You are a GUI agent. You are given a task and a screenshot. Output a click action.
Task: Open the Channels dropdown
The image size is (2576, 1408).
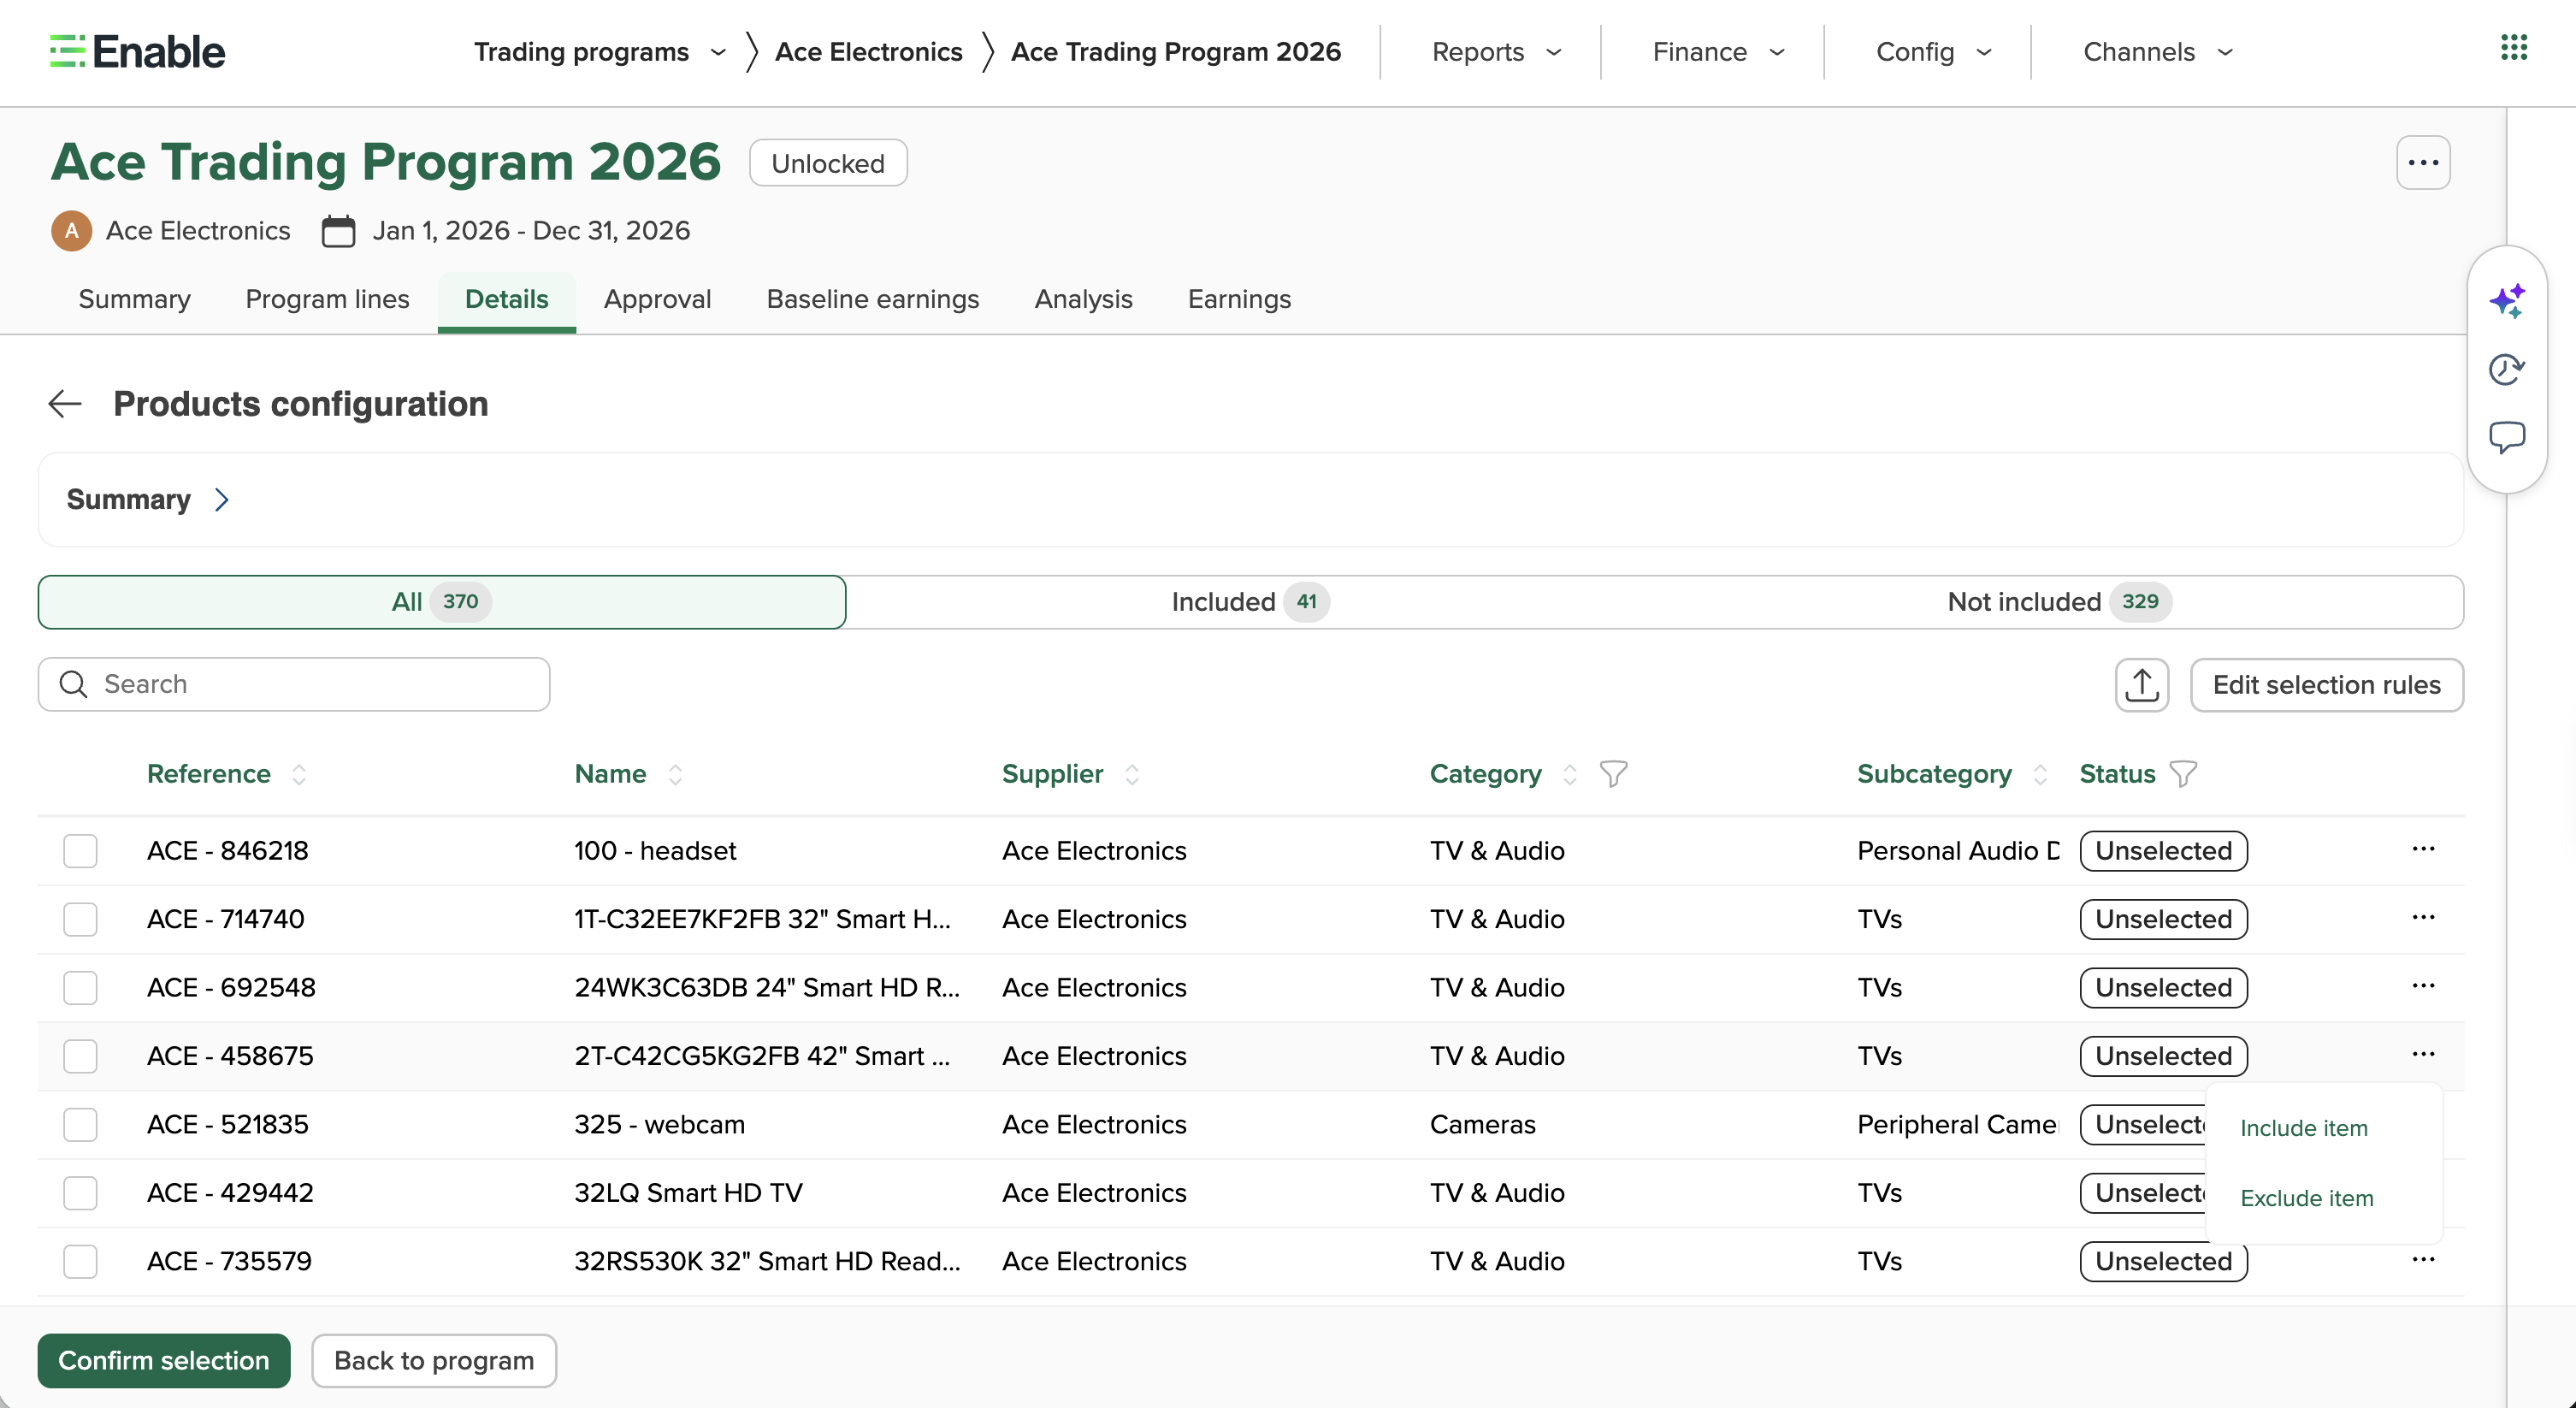click(2157, 52)
